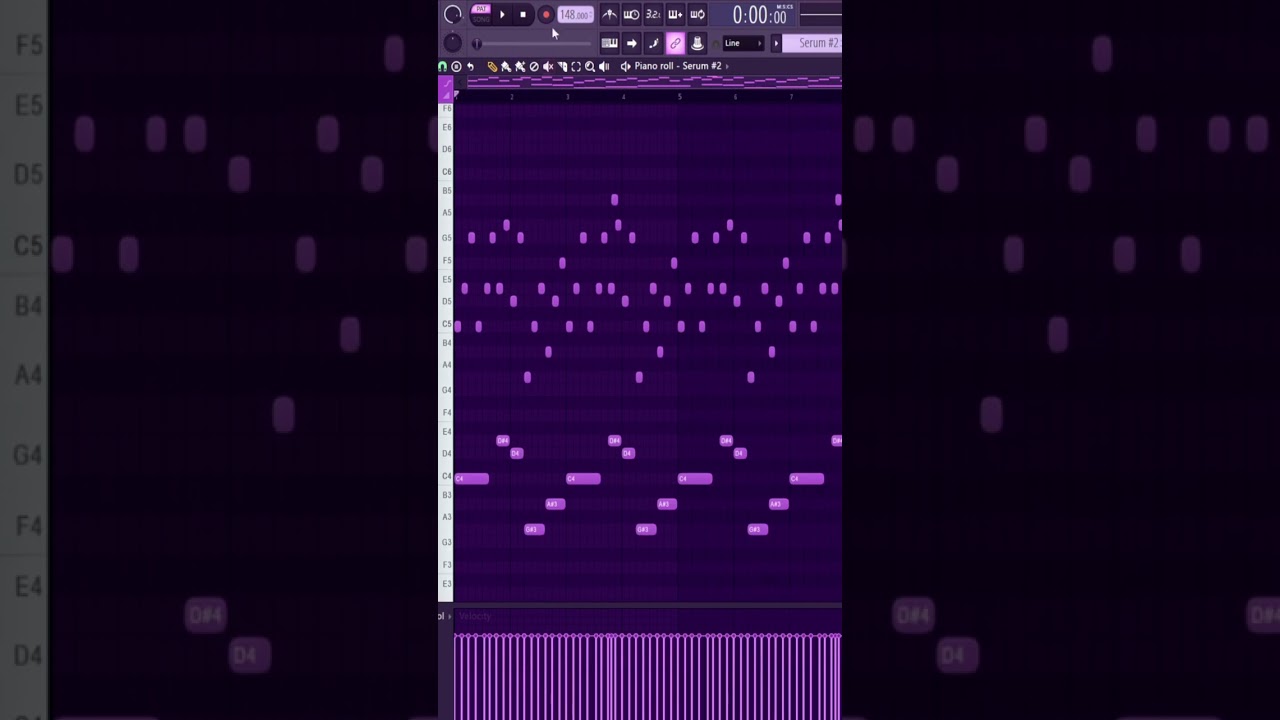Toggle overdub recording with the keyboard-plus icon
Screen dimensions: 1280x720
coord(675,15)
